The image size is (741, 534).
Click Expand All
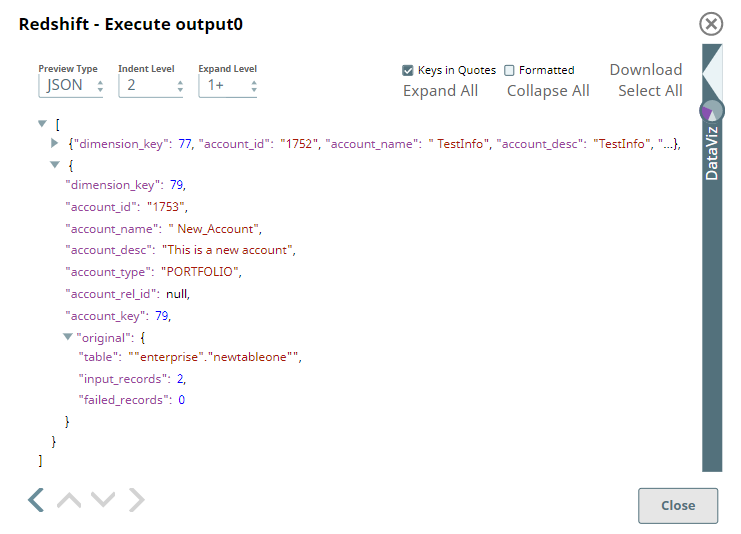coord(440,91)
